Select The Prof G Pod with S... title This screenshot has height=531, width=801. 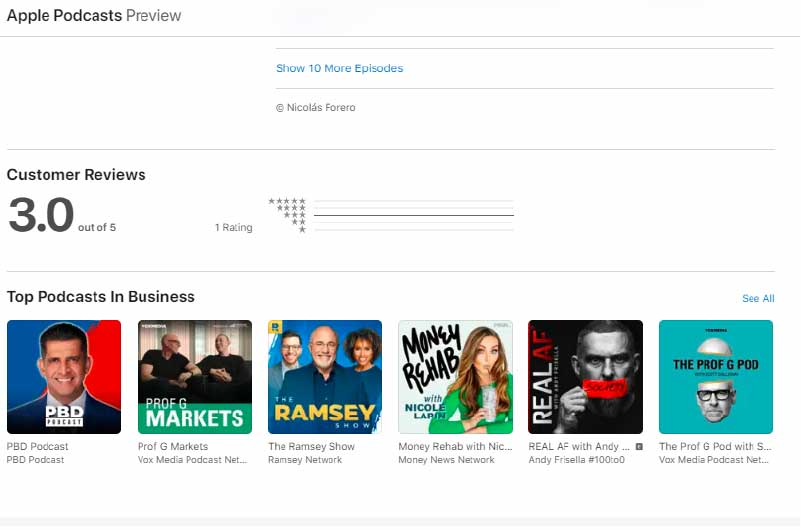pyautogui.click(x=715, y=446)
